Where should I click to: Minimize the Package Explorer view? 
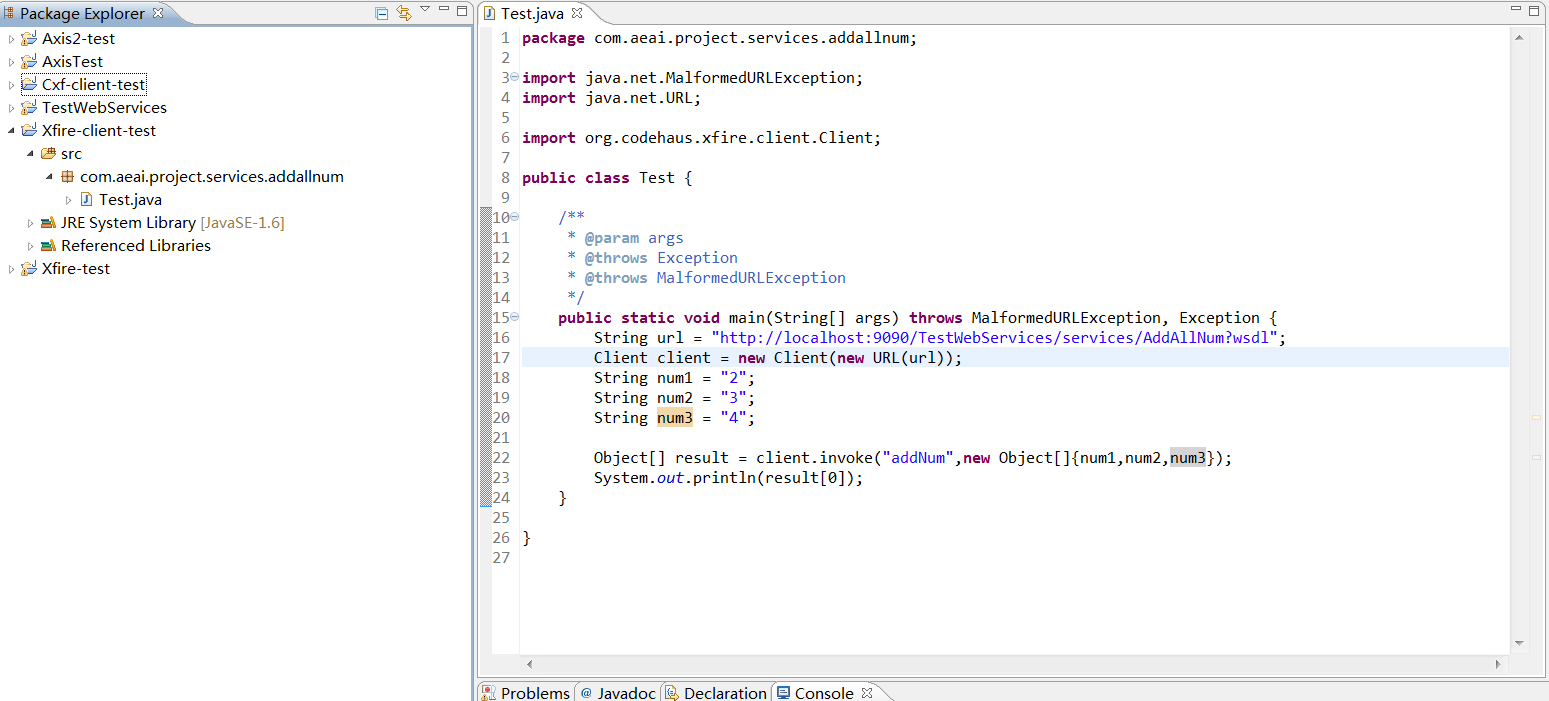click(x=444, y=9)
